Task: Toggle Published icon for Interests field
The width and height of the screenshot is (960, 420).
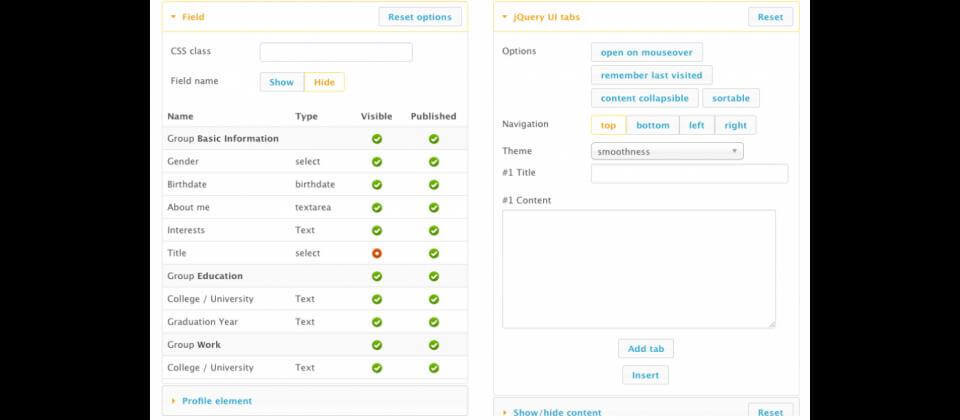Action: coord(433,230)
